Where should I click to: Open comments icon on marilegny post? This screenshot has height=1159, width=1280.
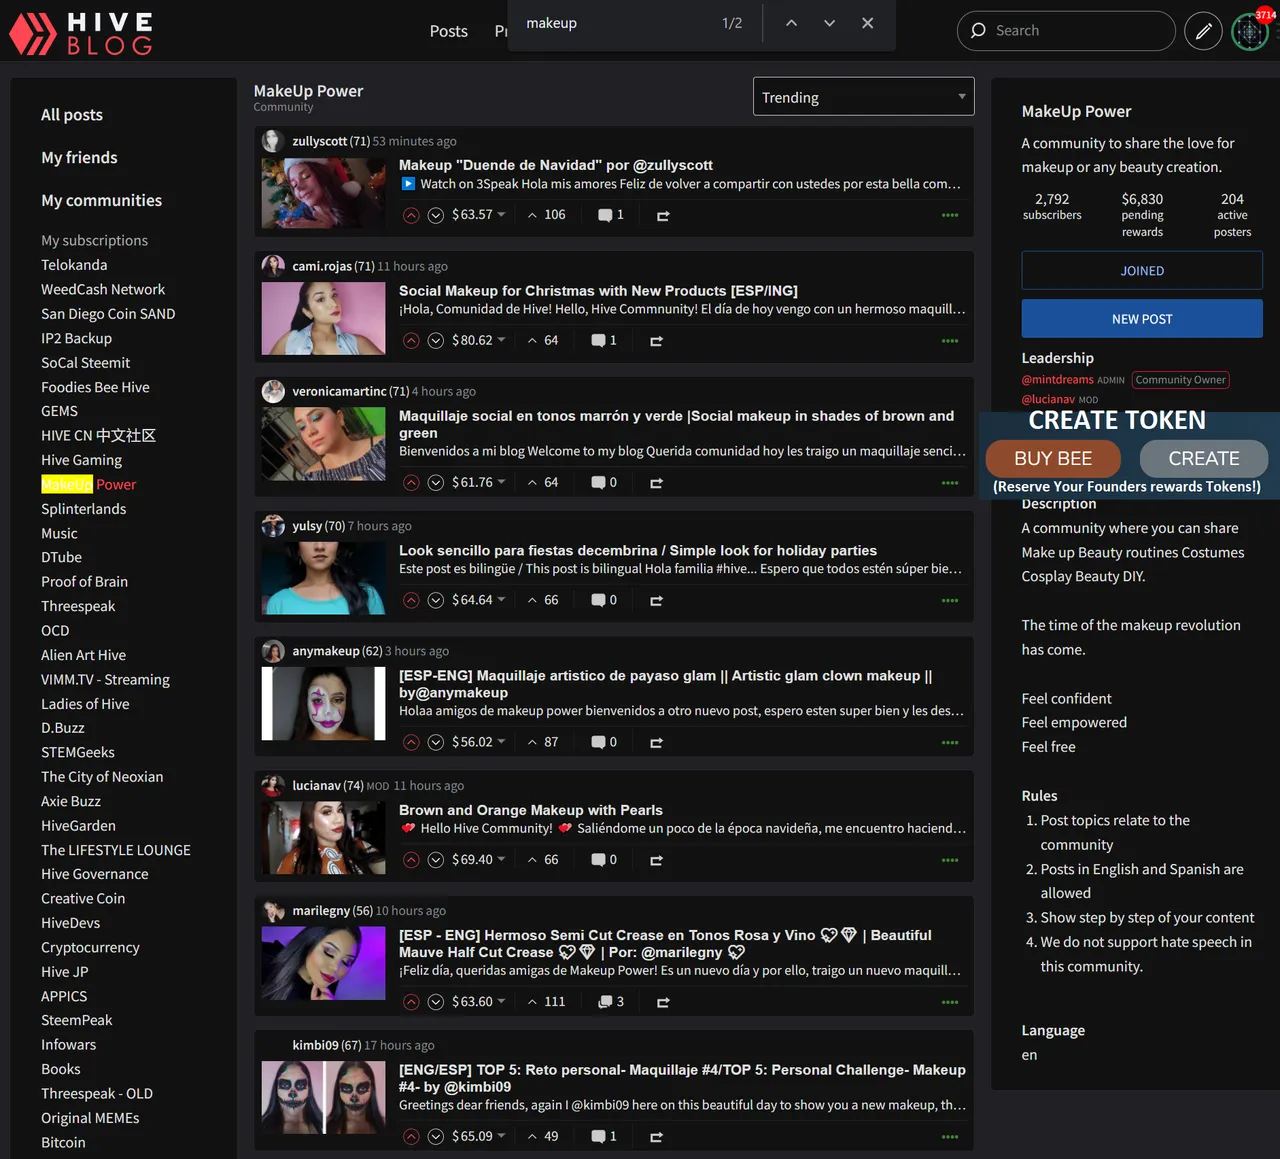[x=611, y=1002]
